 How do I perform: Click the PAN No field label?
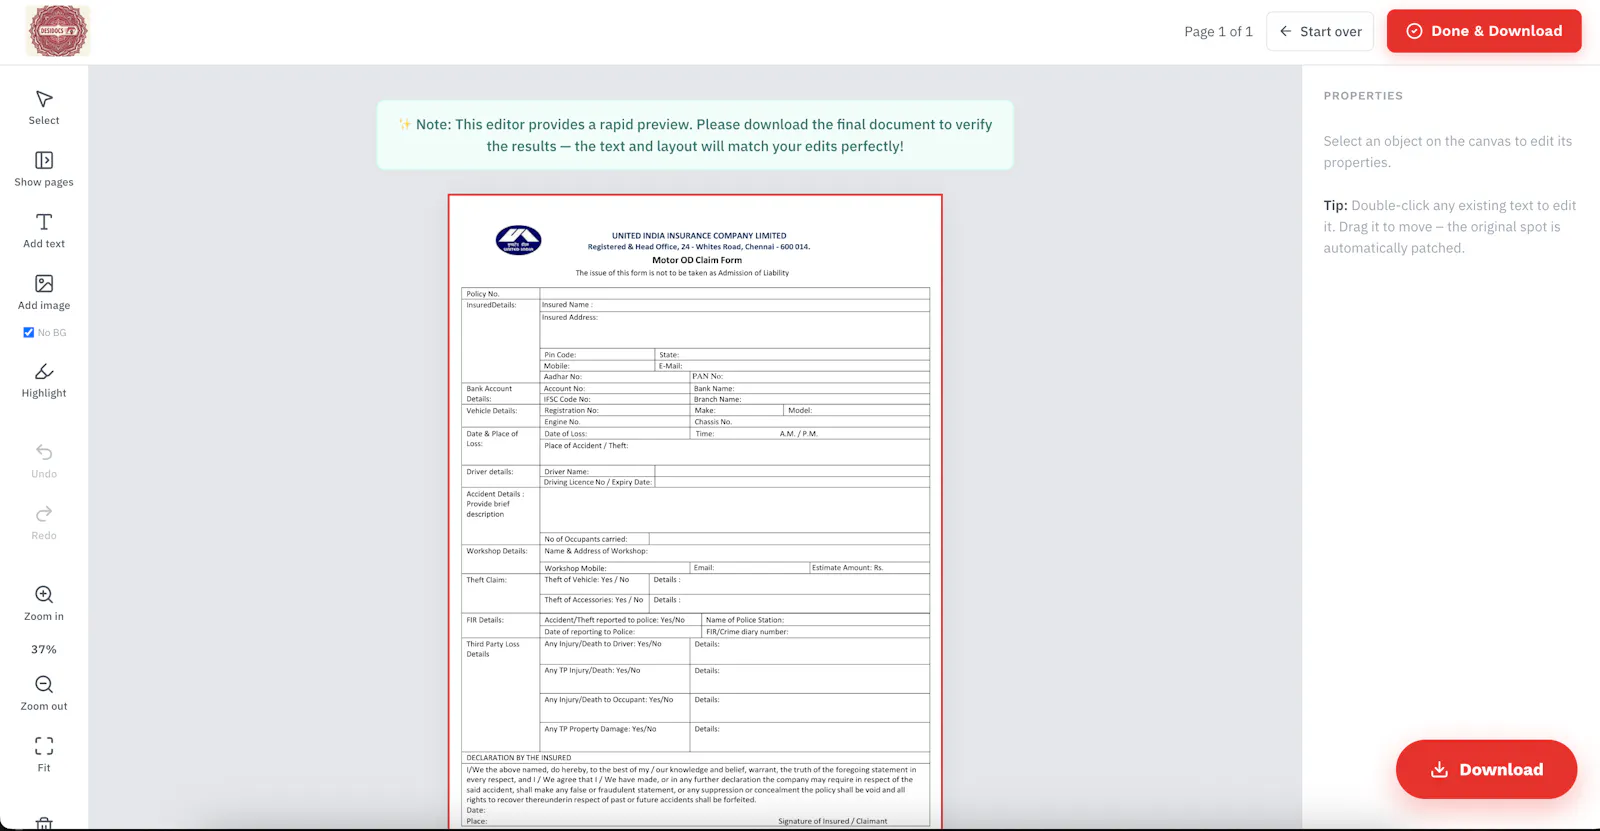pos(707,377)
